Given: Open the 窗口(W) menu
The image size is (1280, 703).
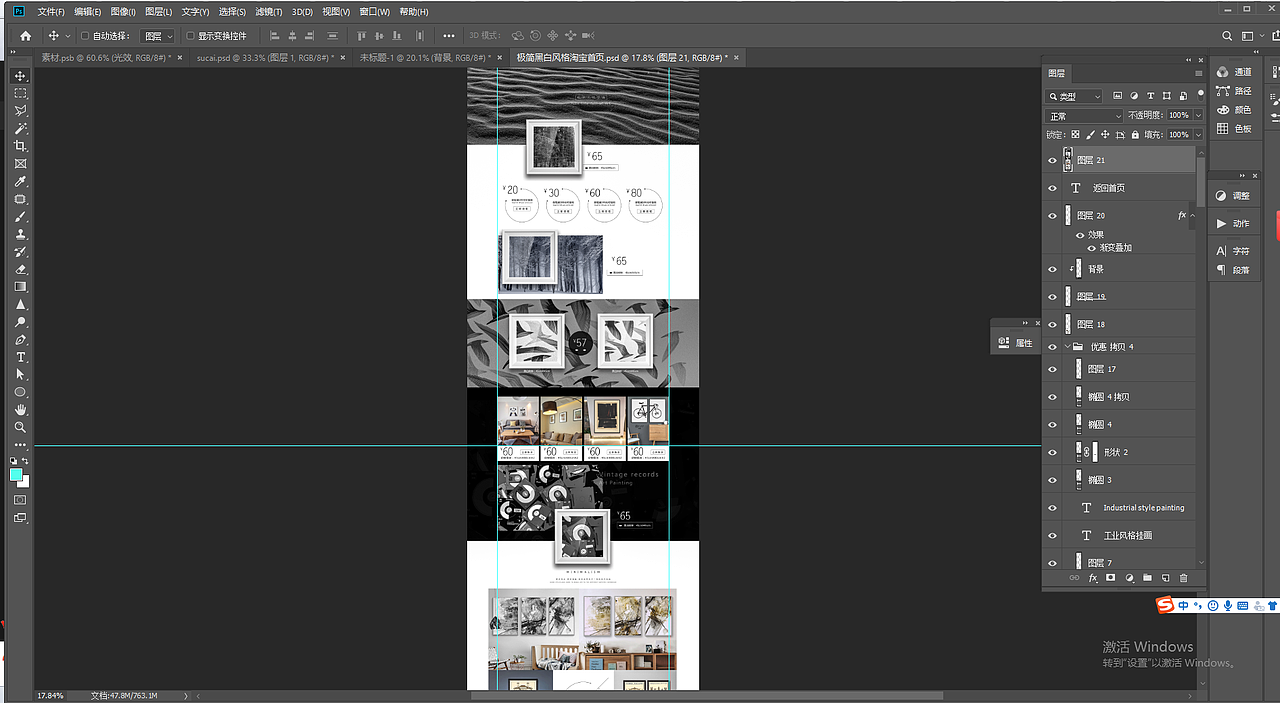Looking at the screenshot, I should click(375, 12).
